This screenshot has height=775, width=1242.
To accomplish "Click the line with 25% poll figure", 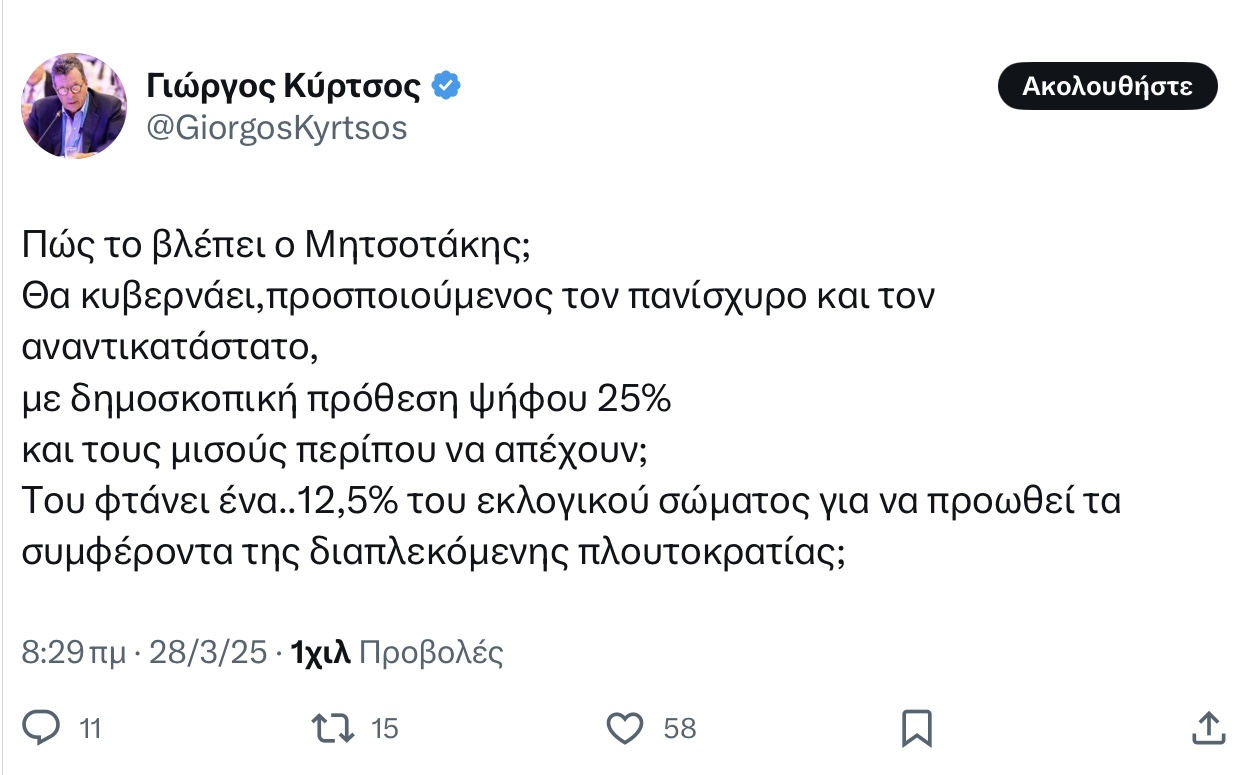I will pos(346,400).
